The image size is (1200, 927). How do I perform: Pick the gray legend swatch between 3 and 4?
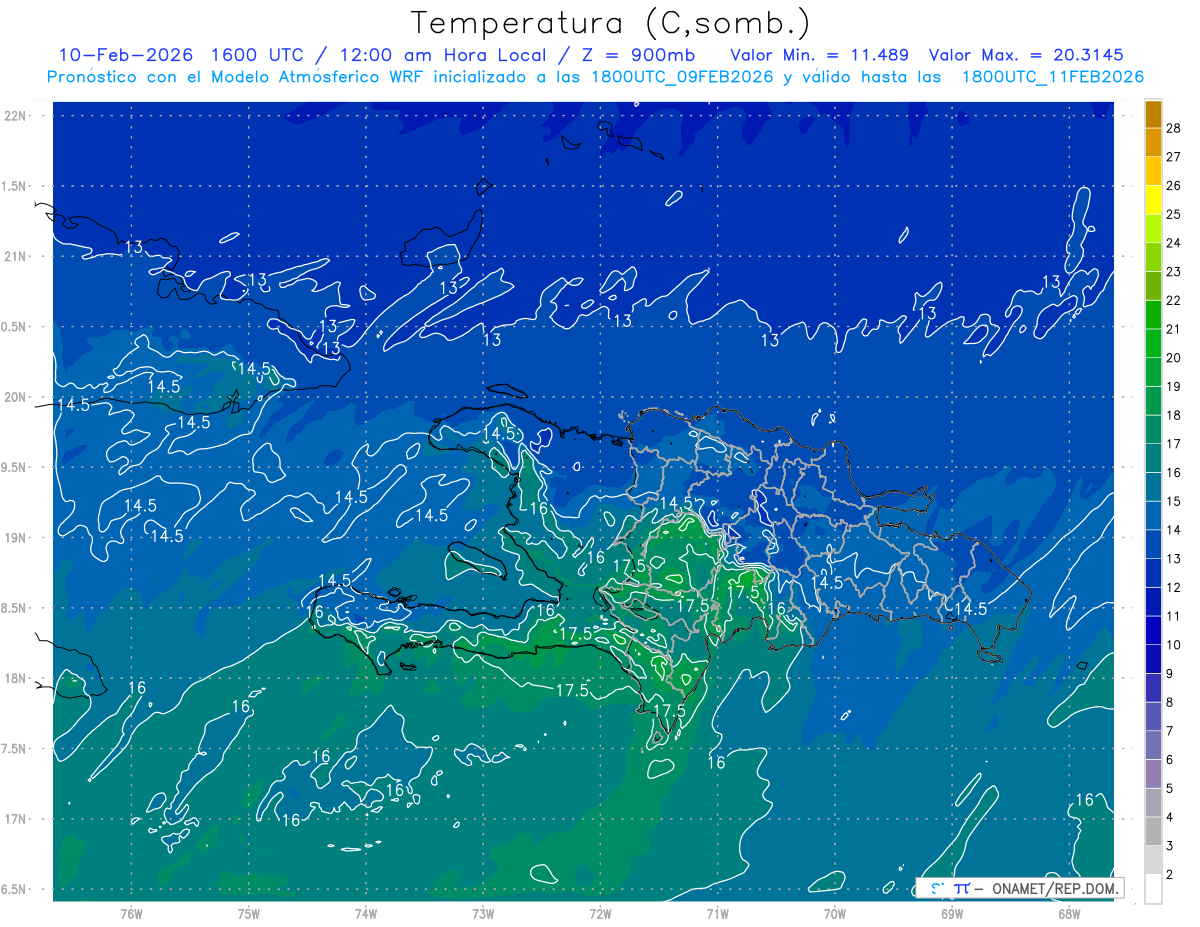[1153, 832]
